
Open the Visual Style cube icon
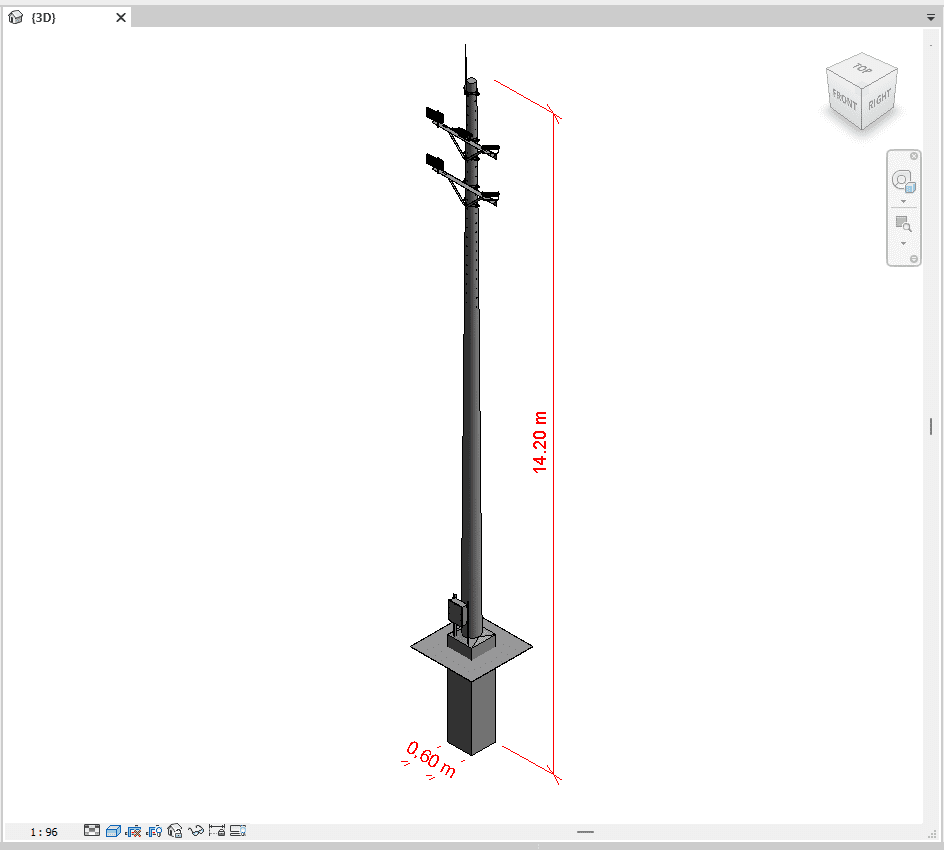113,830
